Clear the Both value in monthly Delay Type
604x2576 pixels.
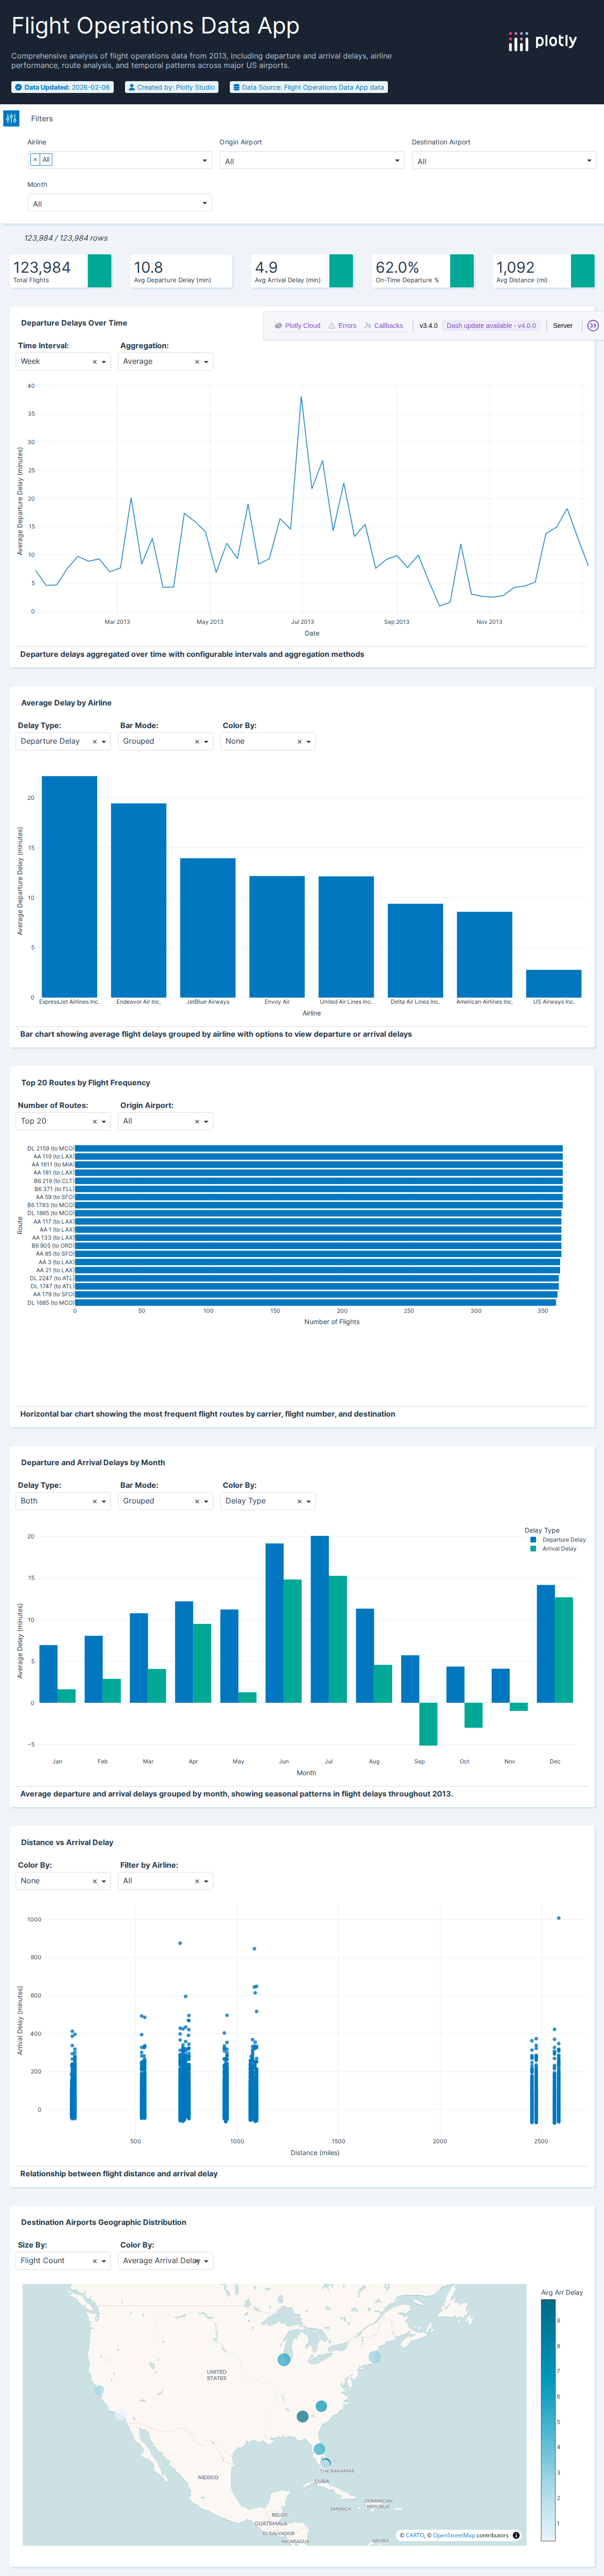95,1502
